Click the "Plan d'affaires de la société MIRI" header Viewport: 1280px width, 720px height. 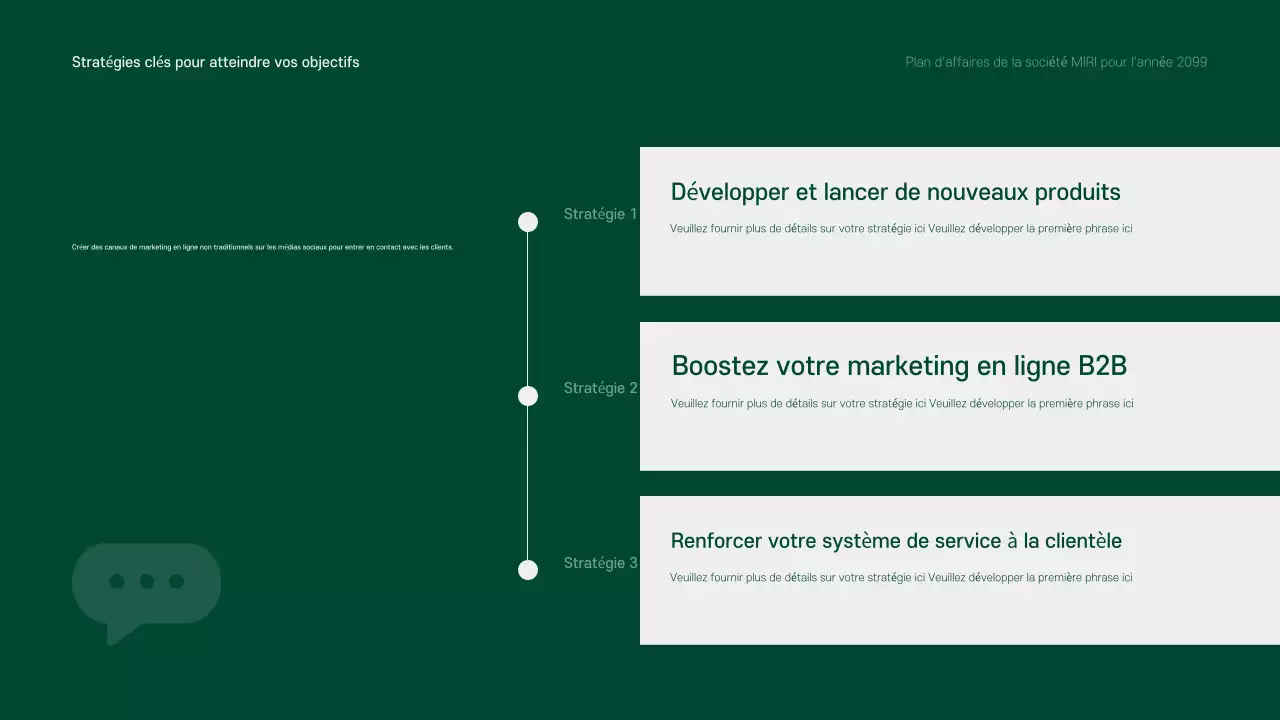coord(1056,62)
